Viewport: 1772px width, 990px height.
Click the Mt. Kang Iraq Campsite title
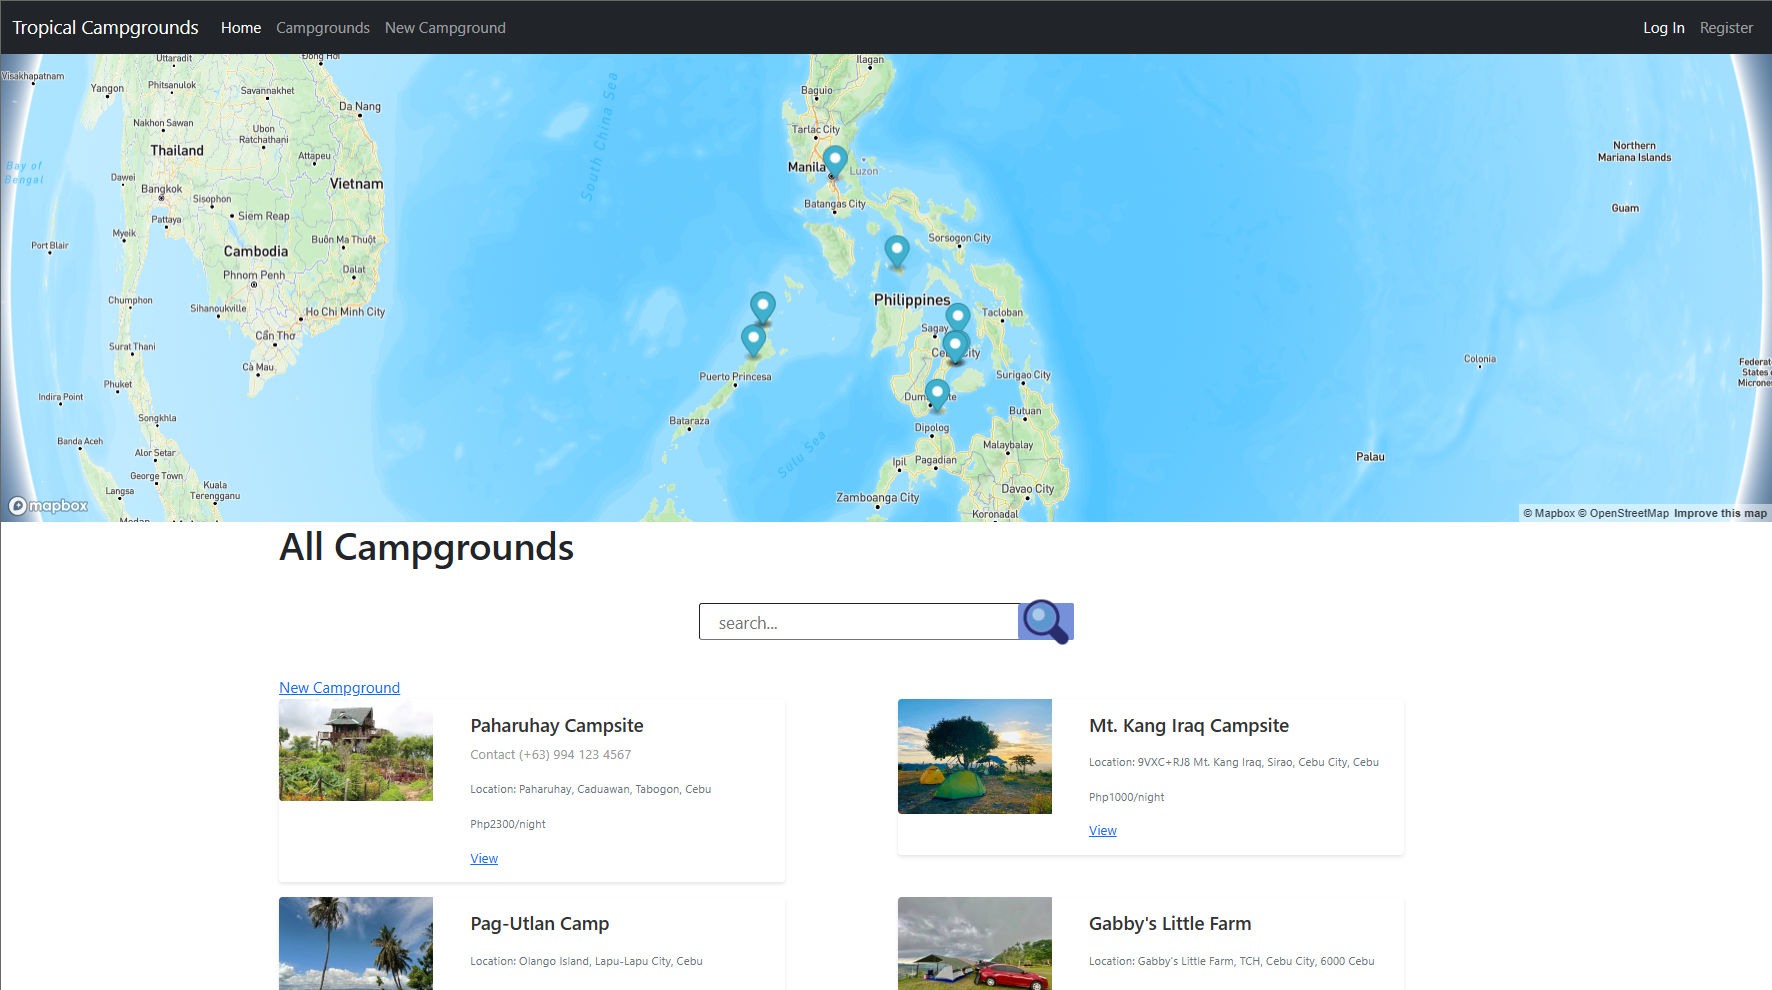coord(1189,726)
